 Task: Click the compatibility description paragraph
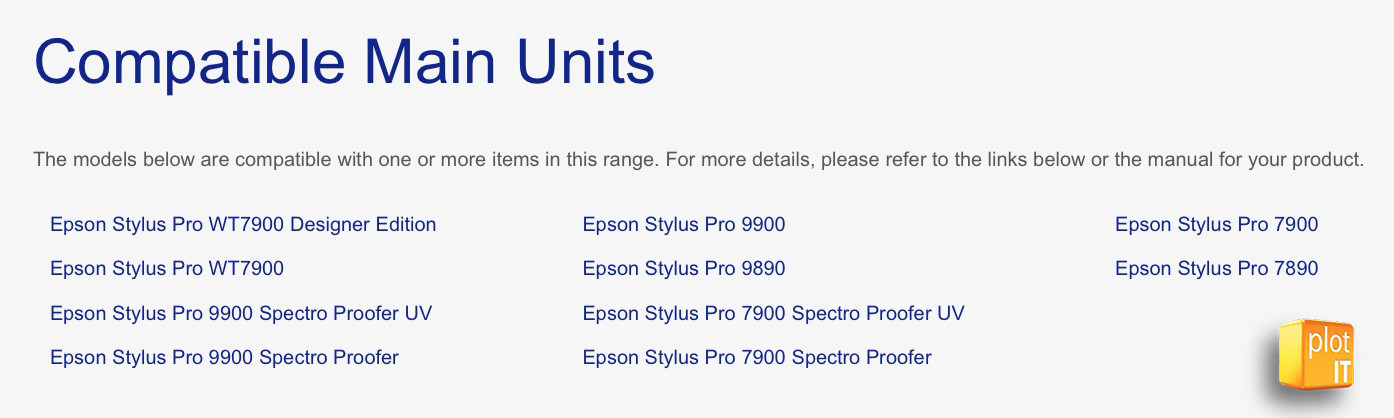point(698,160)
